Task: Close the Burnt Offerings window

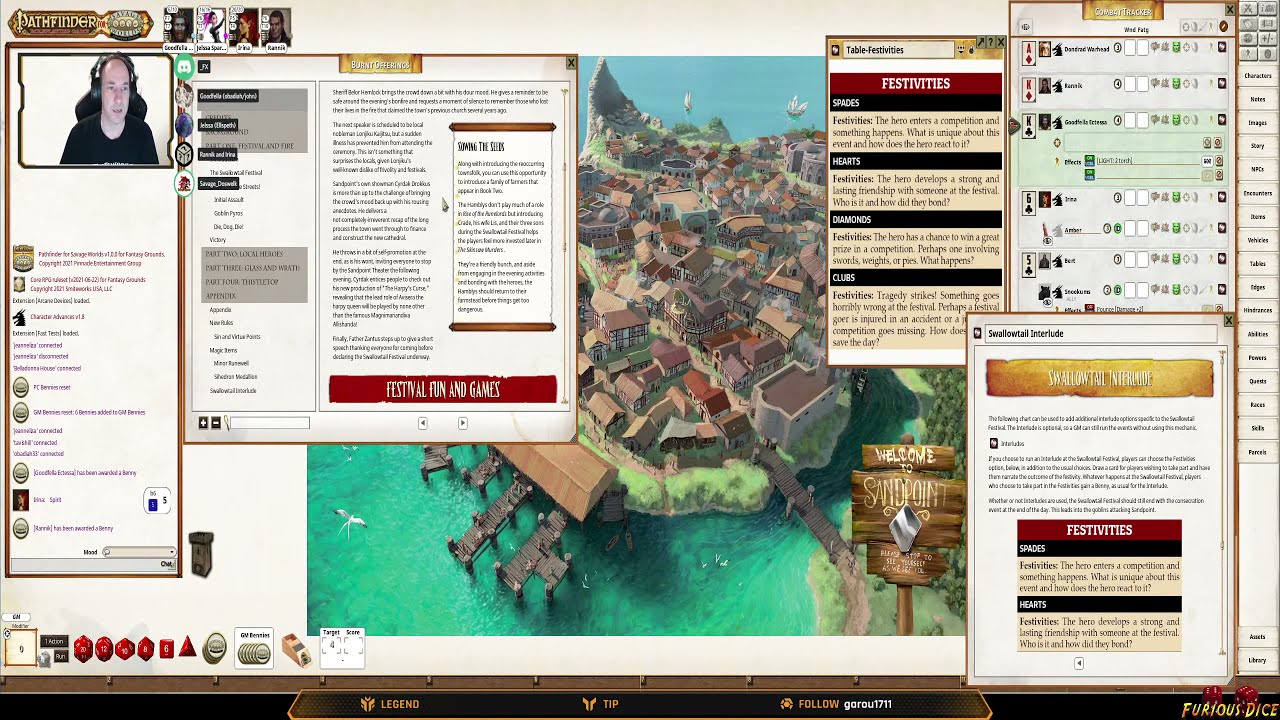Action: [x=571, y=63]
